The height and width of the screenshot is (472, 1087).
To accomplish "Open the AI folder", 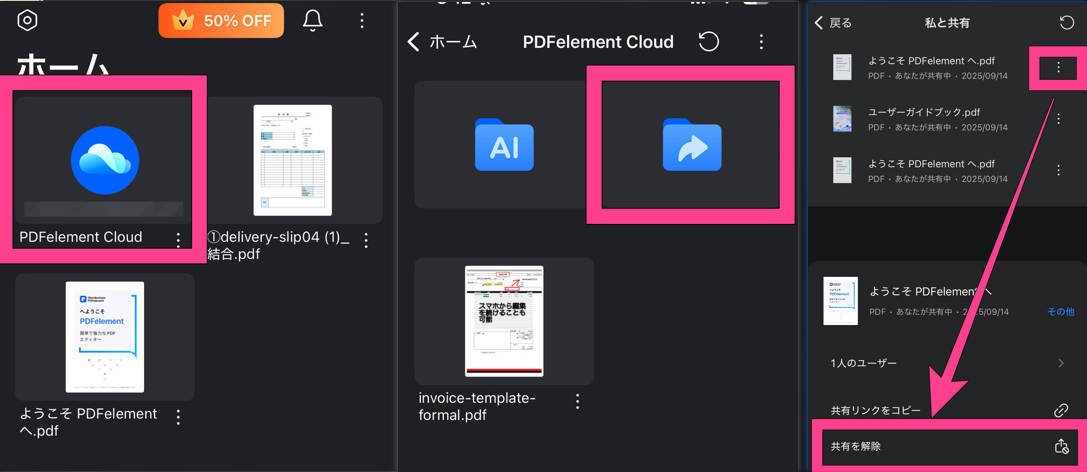I will [504, 146].
